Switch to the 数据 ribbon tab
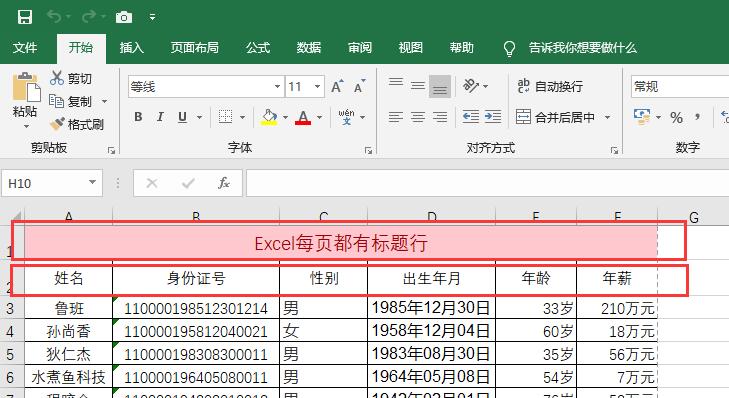The width and height of the screenshot is (729, 398). click(309, 48)
